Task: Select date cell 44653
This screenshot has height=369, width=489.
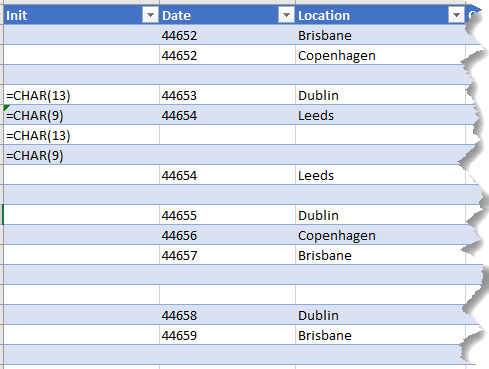Action: (227, 95)
